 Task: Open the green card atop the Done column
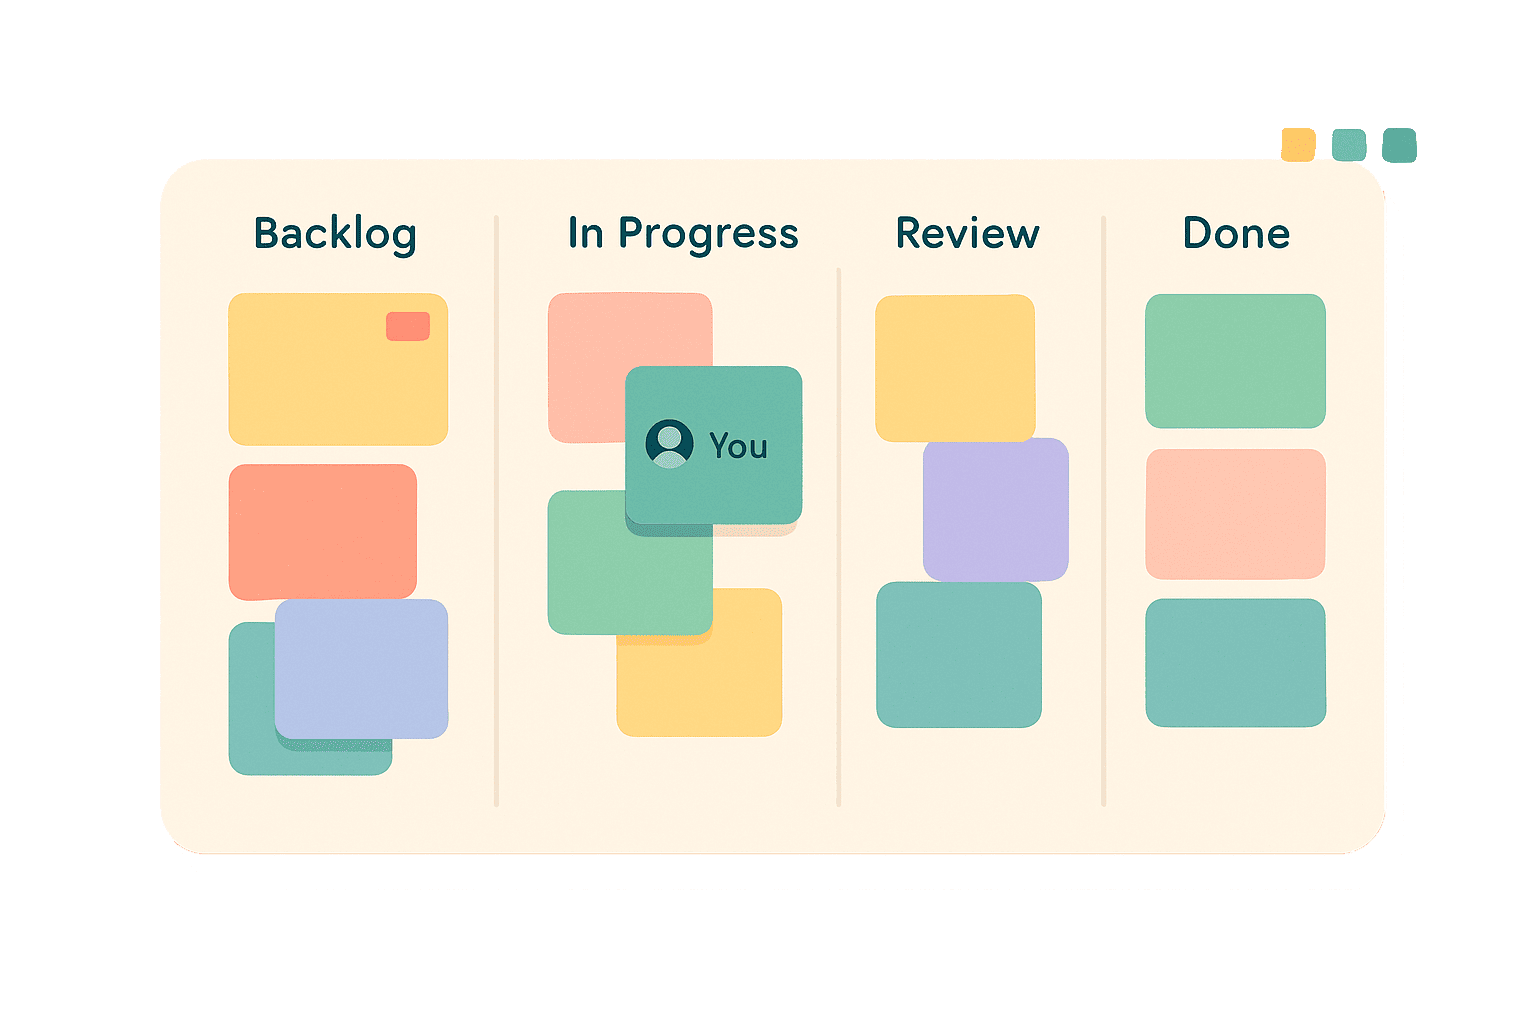(x=1235, y=360)
